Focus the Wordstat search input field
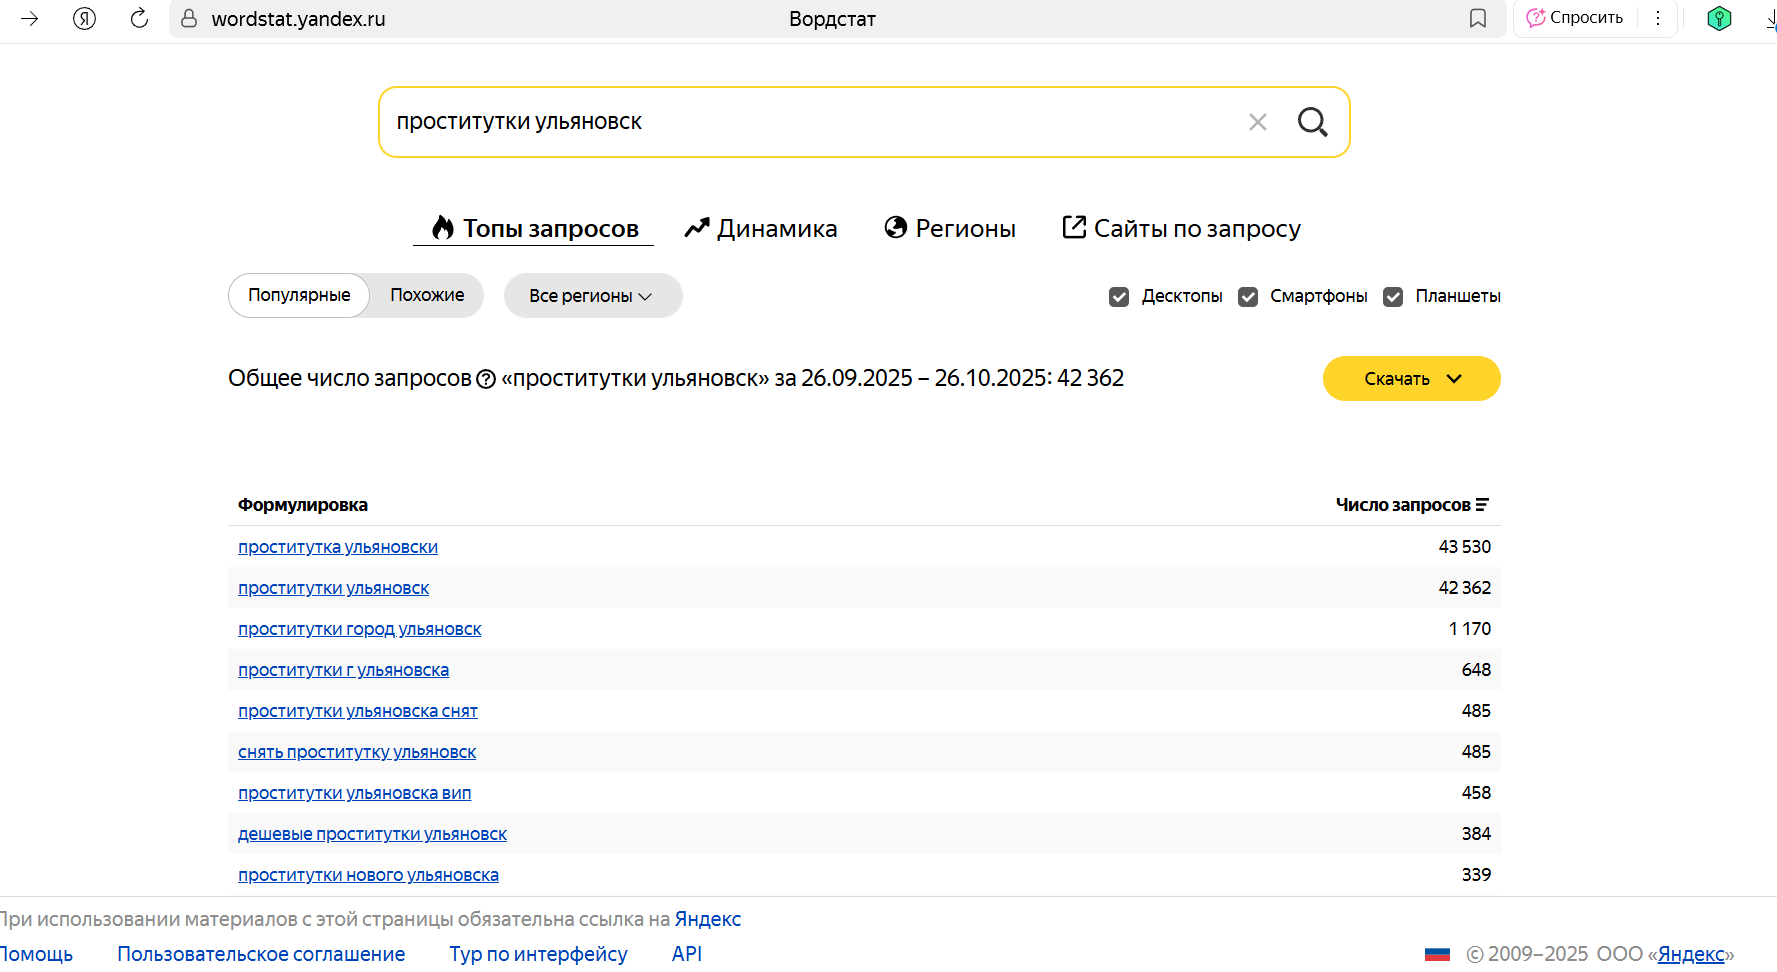Image resolution: width=1777 pixels, height=972 pixels. [x=800, y=122]
